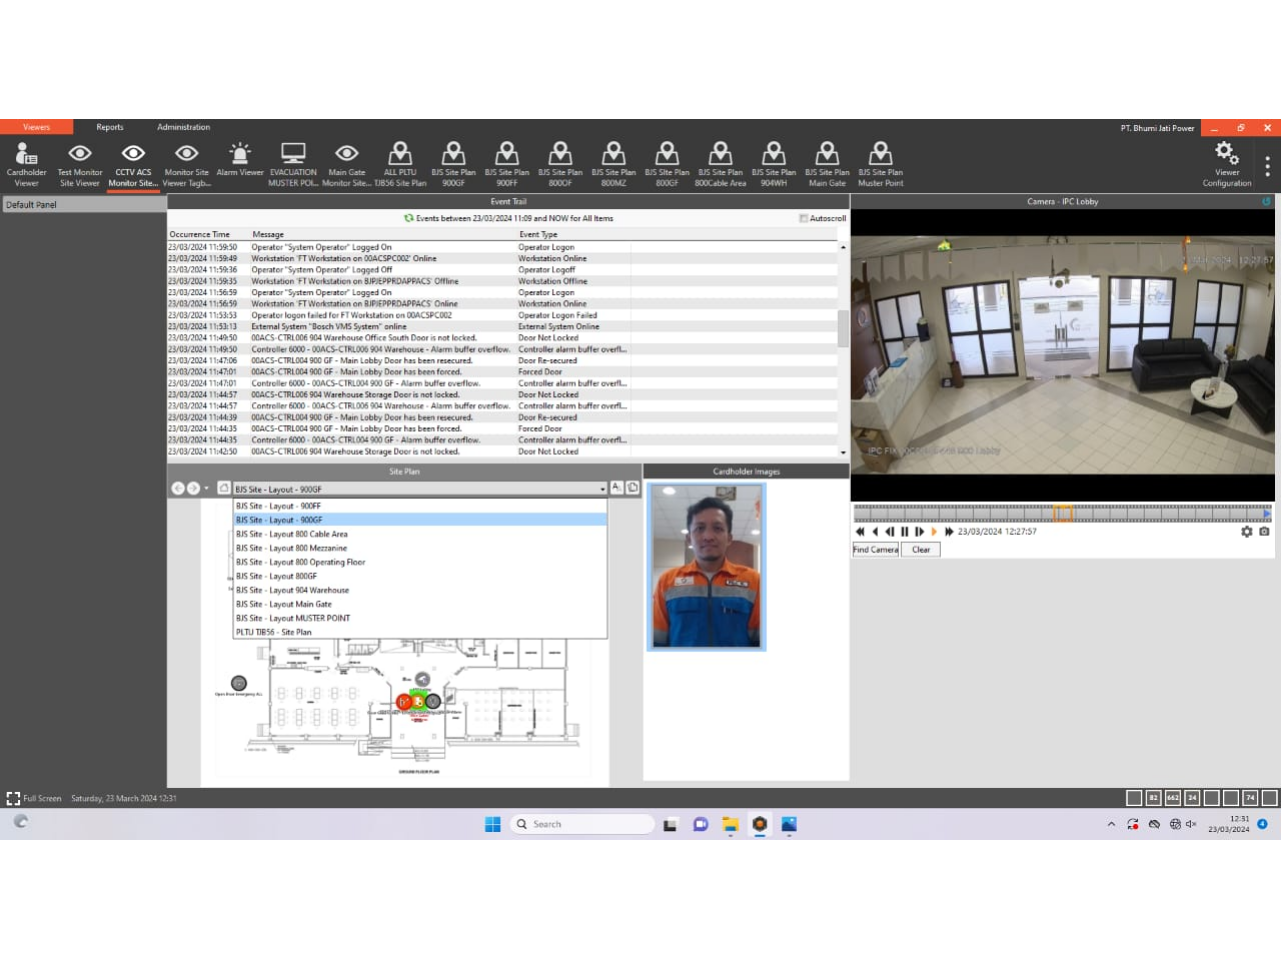
Task: Click the orange marker on video timeline
Action: pyautogui.click(x=1063, y=513)
